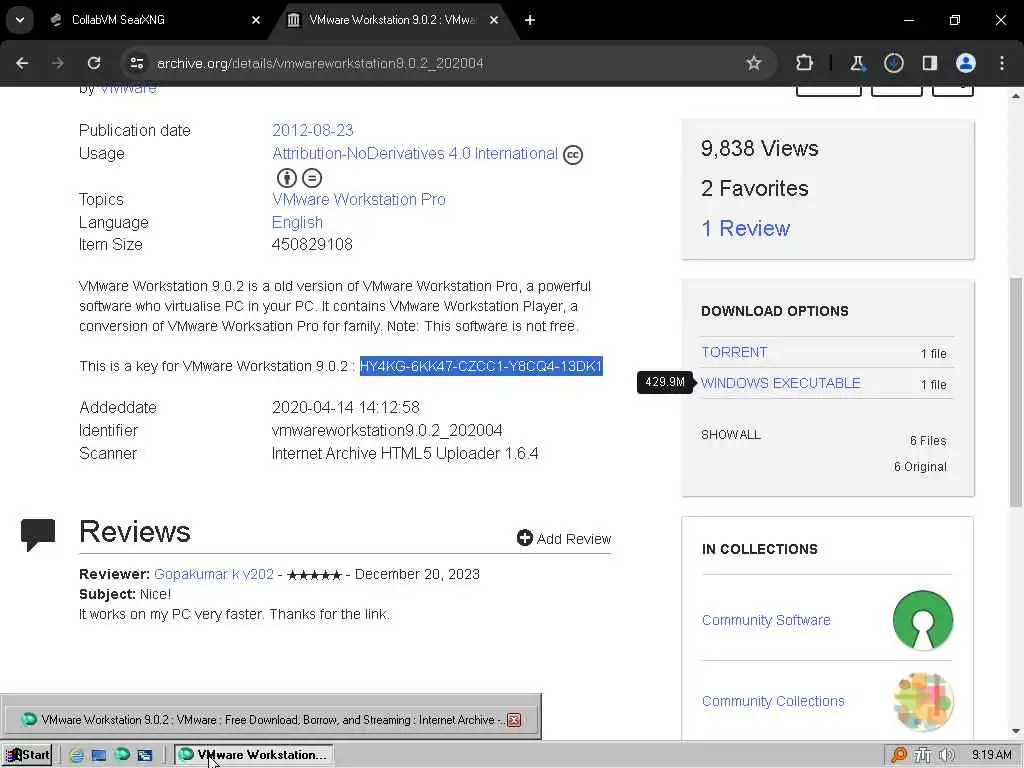1024x768 pixels.
Task: Open the Chrome three-dot menu
Action: point(1002,63)
